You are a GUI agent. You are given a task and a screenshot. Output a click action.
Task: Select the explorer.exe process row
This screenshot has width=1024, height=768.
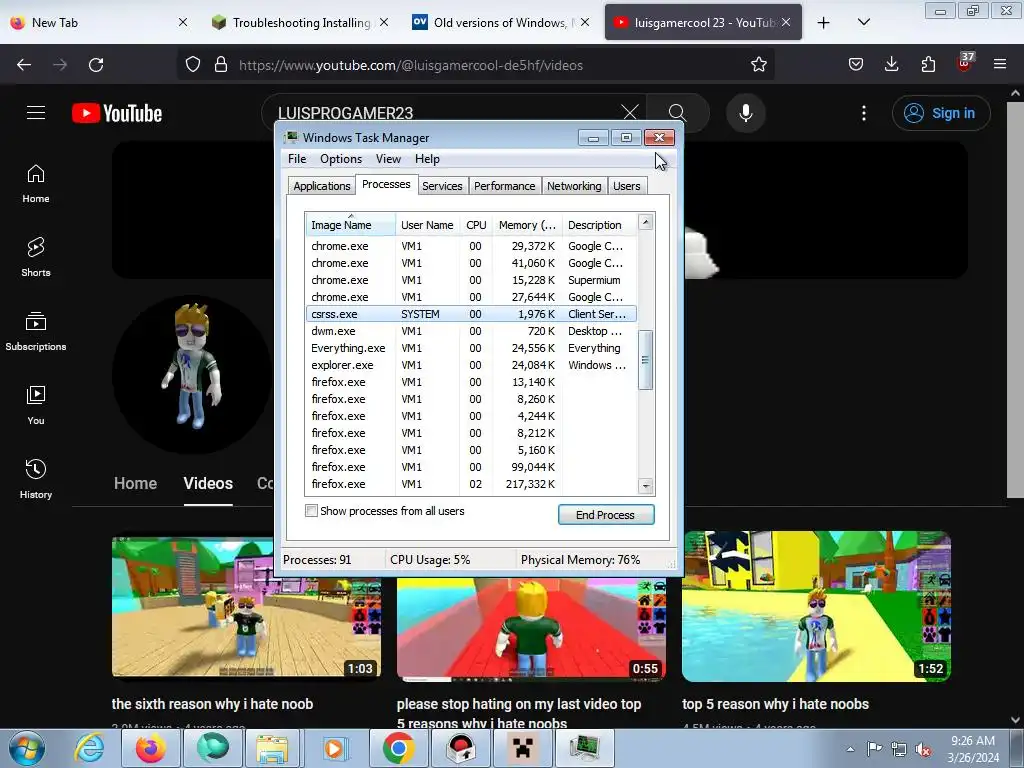coord(470,365)
